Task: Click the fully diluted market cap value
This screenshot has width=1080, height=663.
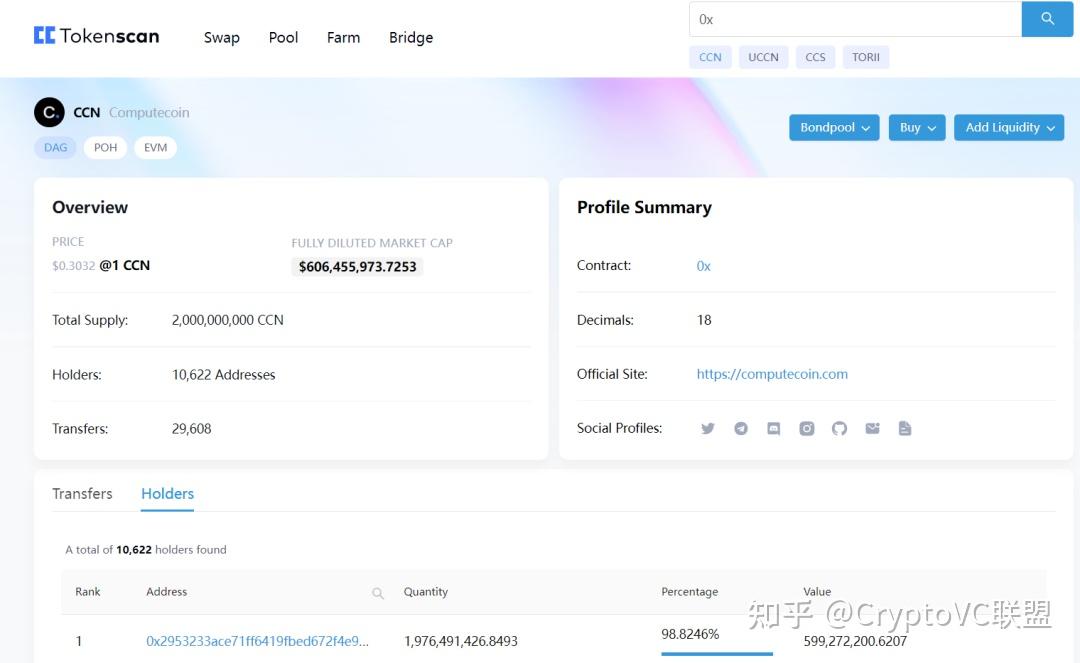Action: coord(357,266)
